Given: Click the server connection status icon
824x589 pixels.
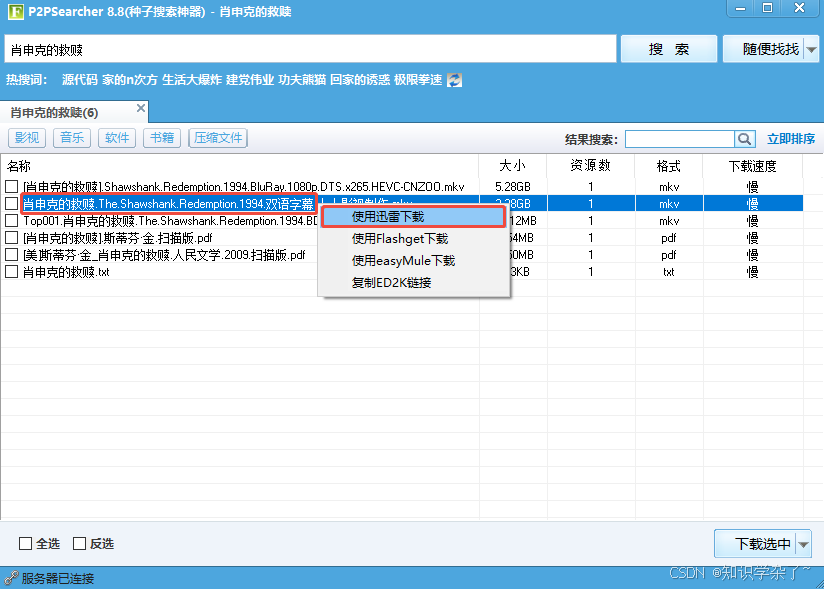Looking at the screenshot, I should pyautogui.click(x=11, y=578).
